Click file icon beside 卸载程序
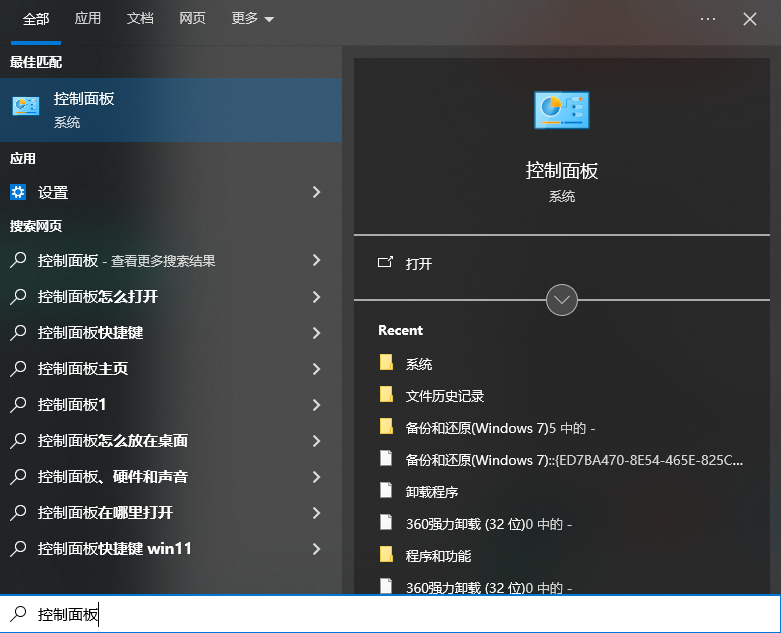Screen dimensions: 781x633 pyautogui.click(x=386, y=491)
